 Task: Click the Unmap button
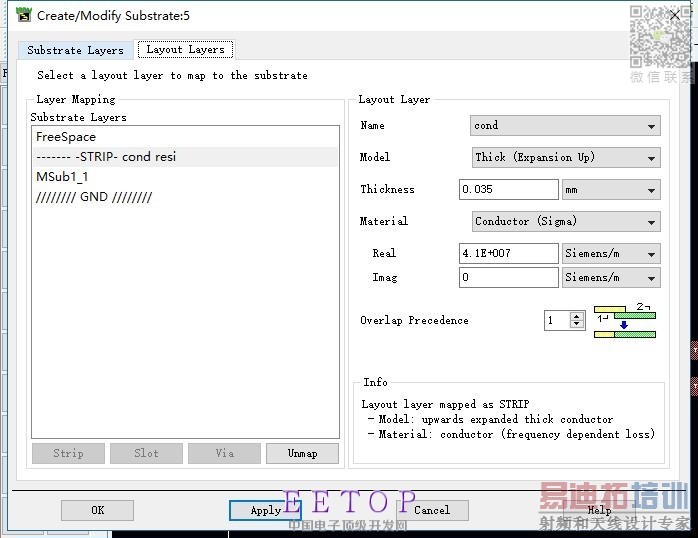302,453
